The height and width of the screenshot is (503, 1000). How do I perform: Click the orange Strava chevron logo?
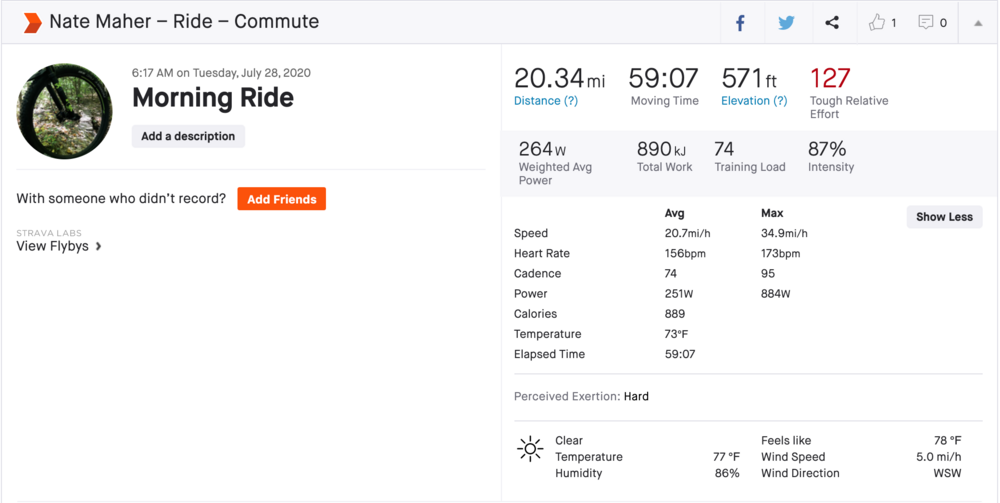32,22
